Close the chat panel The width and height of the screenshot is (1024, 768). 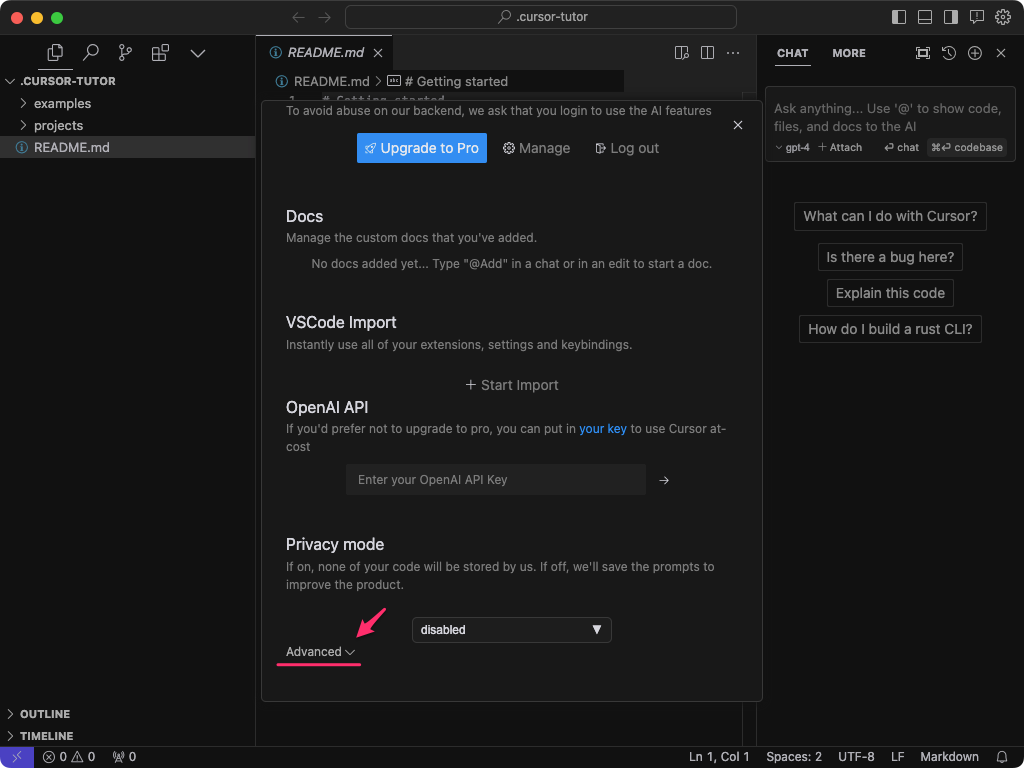coord(1001,54)
